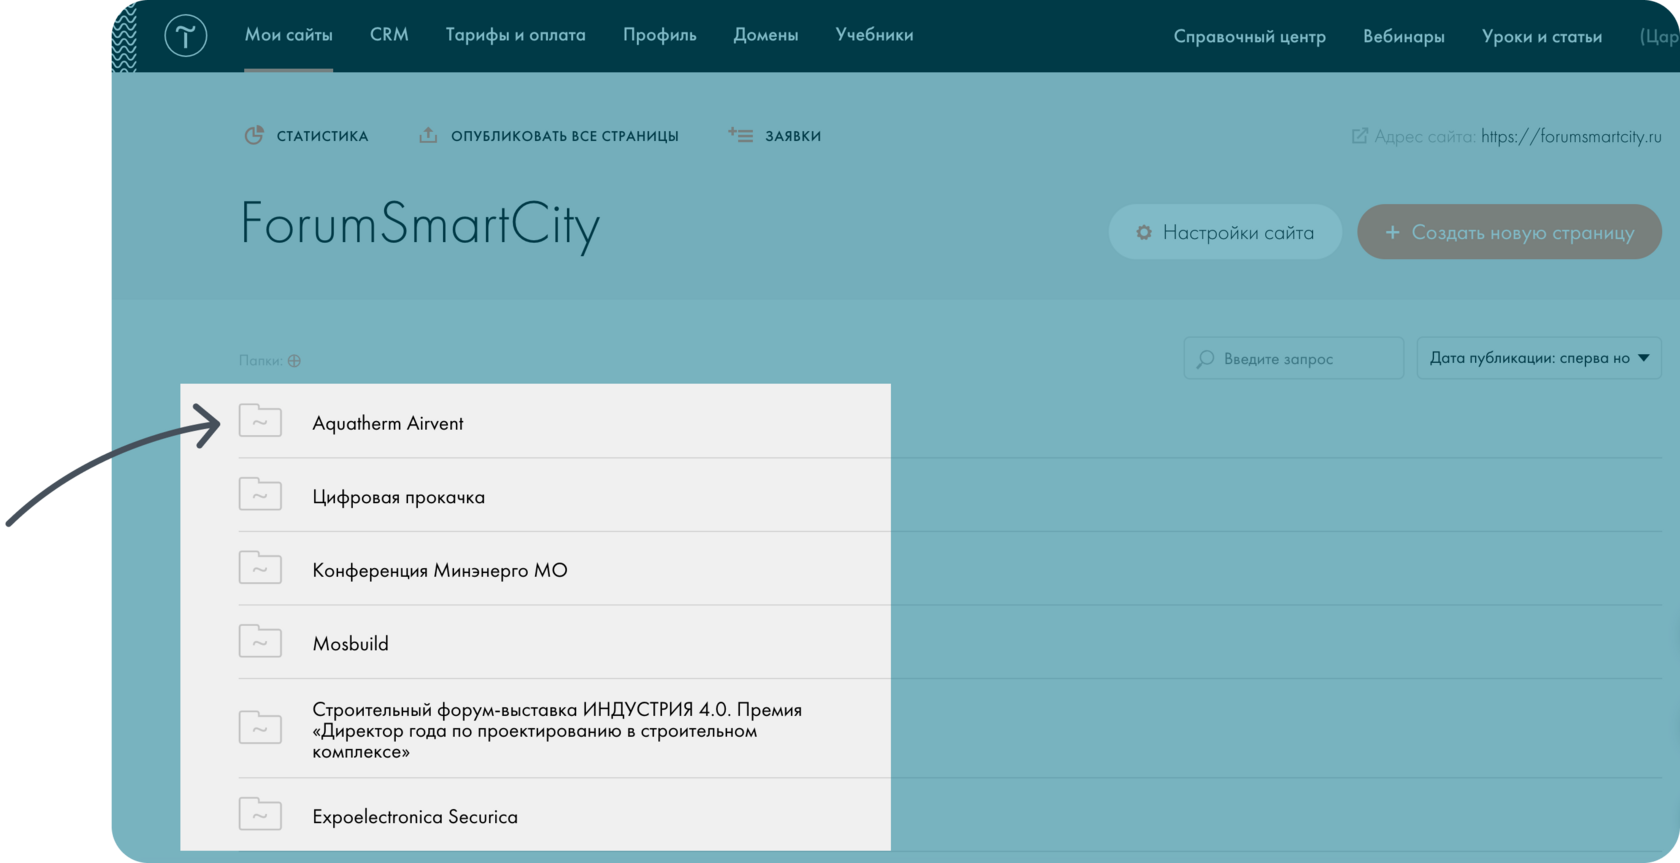
Task: Open Expoelectronica Securica folder name
Action: coord(415,817)
